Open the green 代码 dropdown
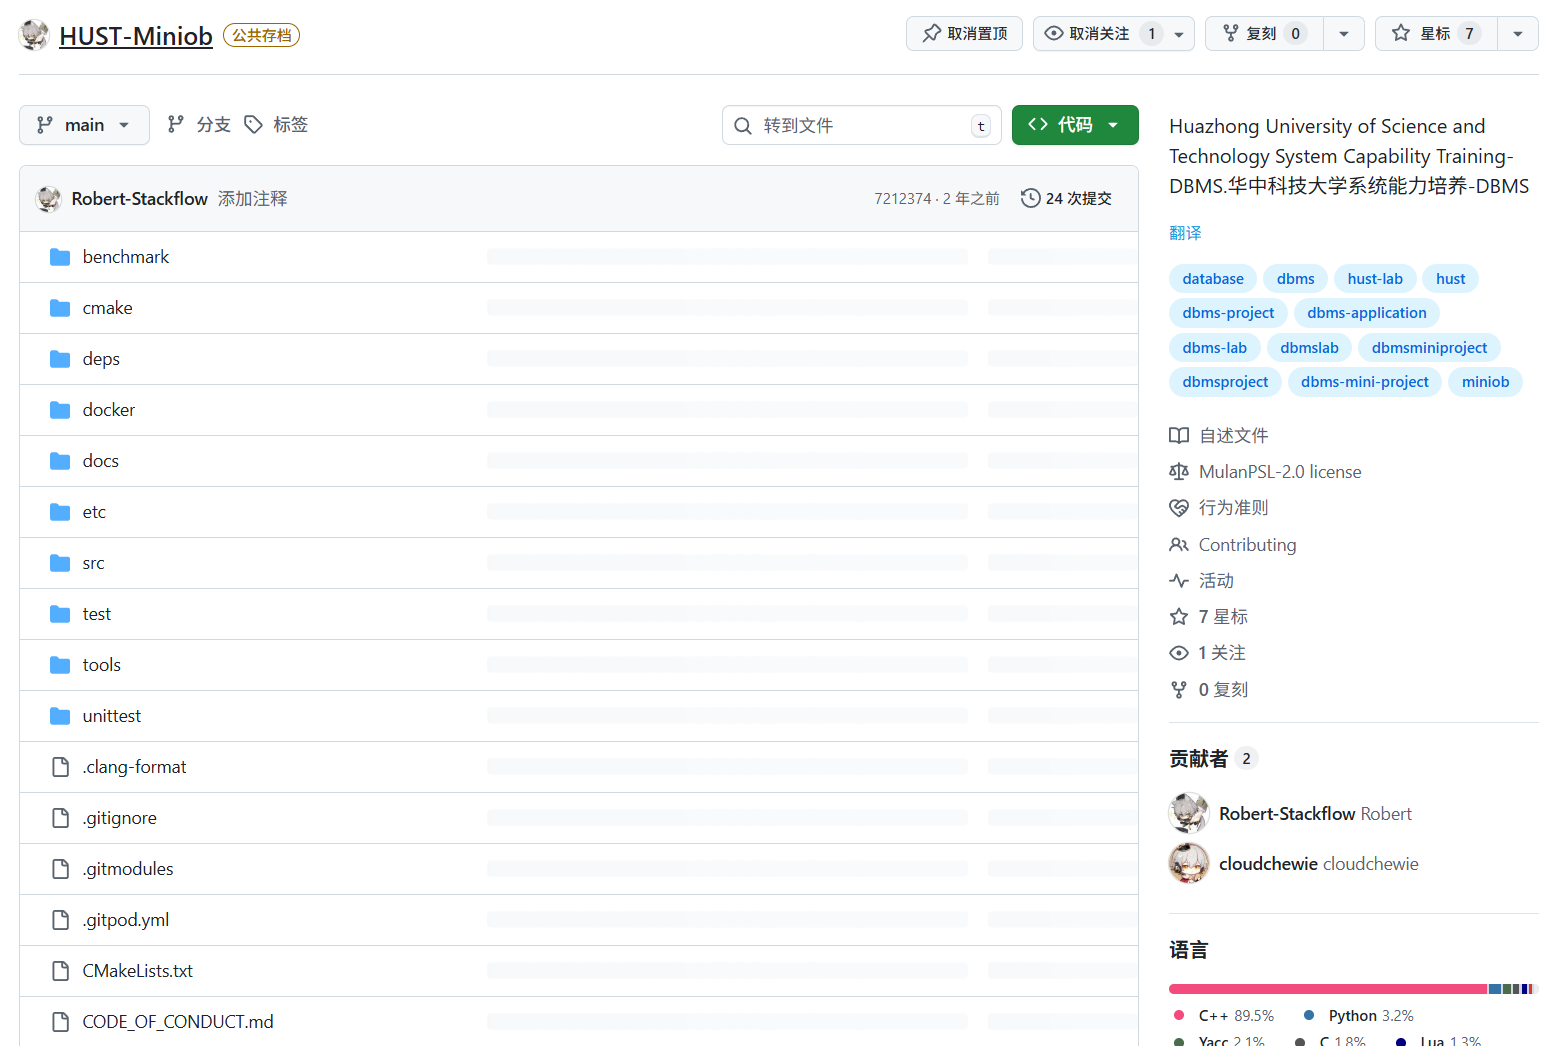Image resolution: width=1550 pixels, height=1046 pixels. [1075, 125]
